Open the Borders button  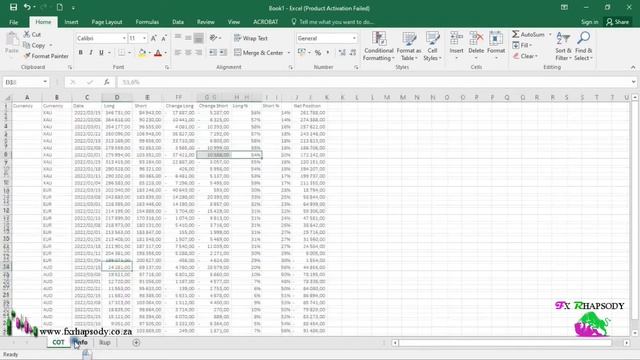[122, 53]
